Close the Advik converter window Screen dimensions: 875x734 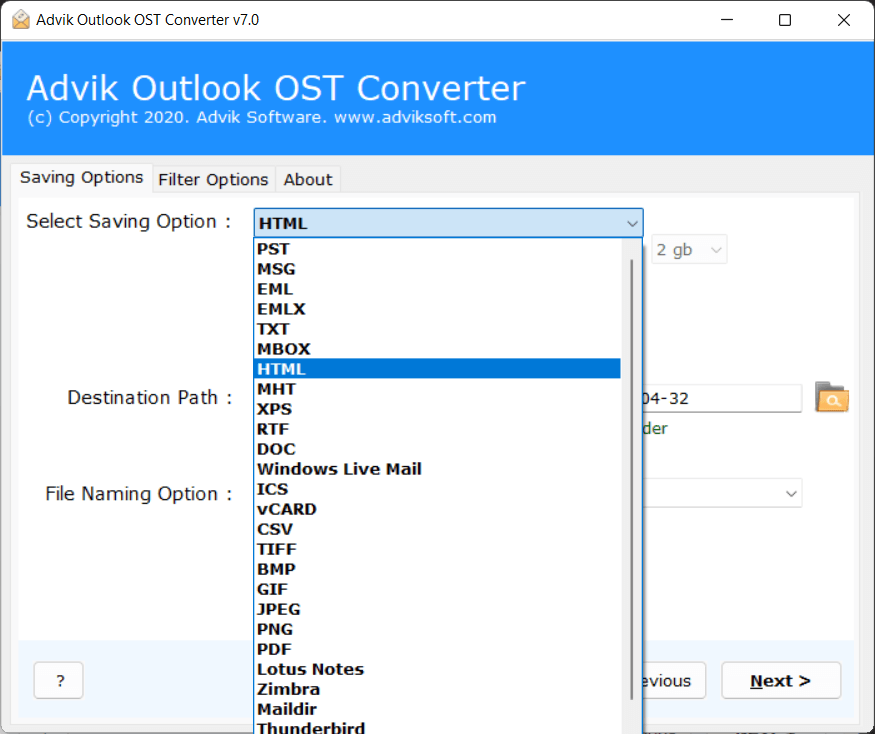click(x=844, y=20)
